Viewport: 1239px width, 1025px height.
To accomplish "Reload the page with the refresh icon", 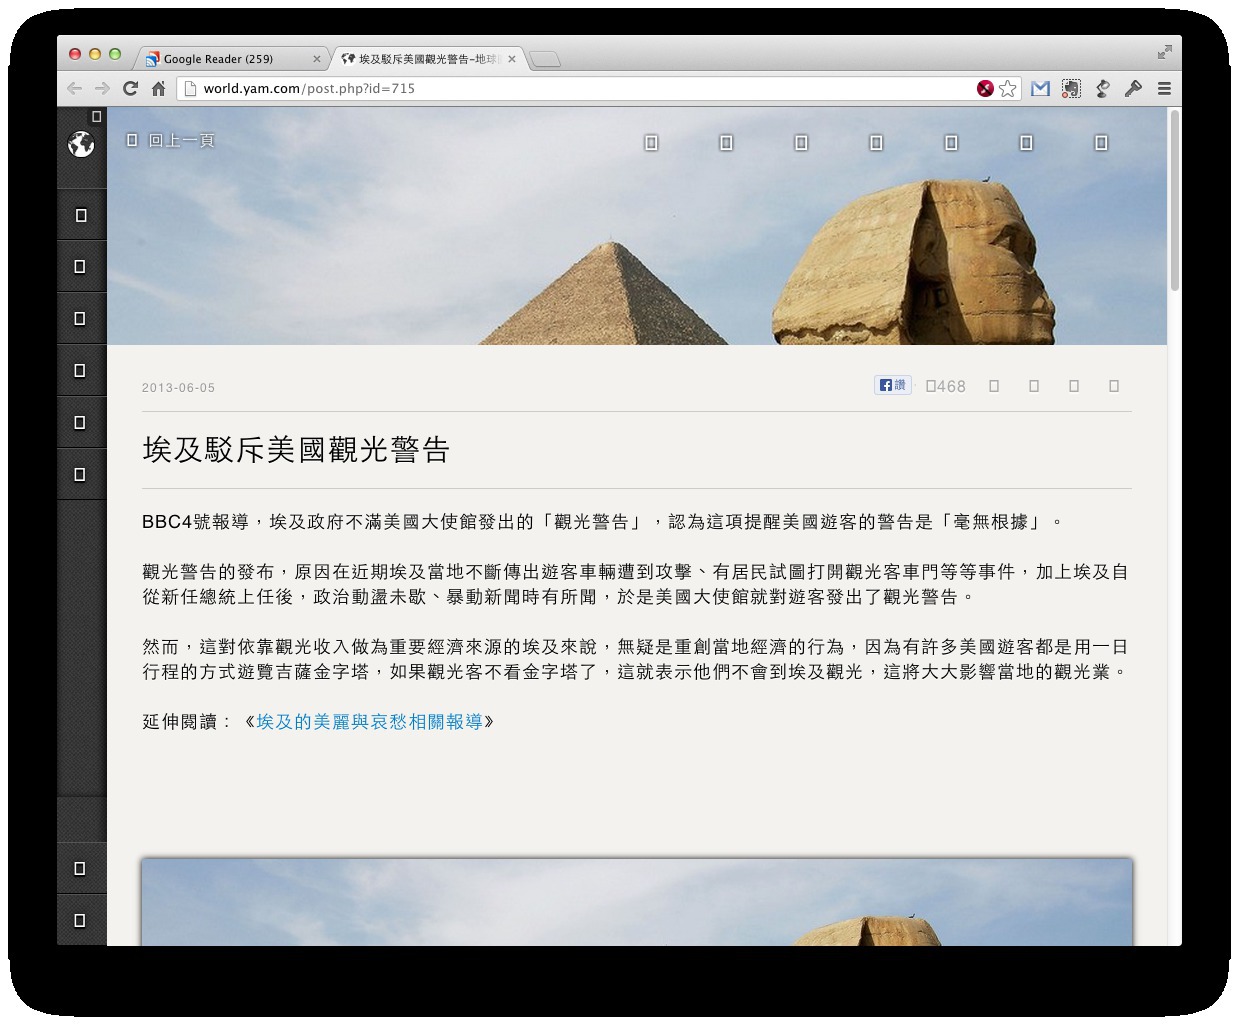I will point(130,88).
